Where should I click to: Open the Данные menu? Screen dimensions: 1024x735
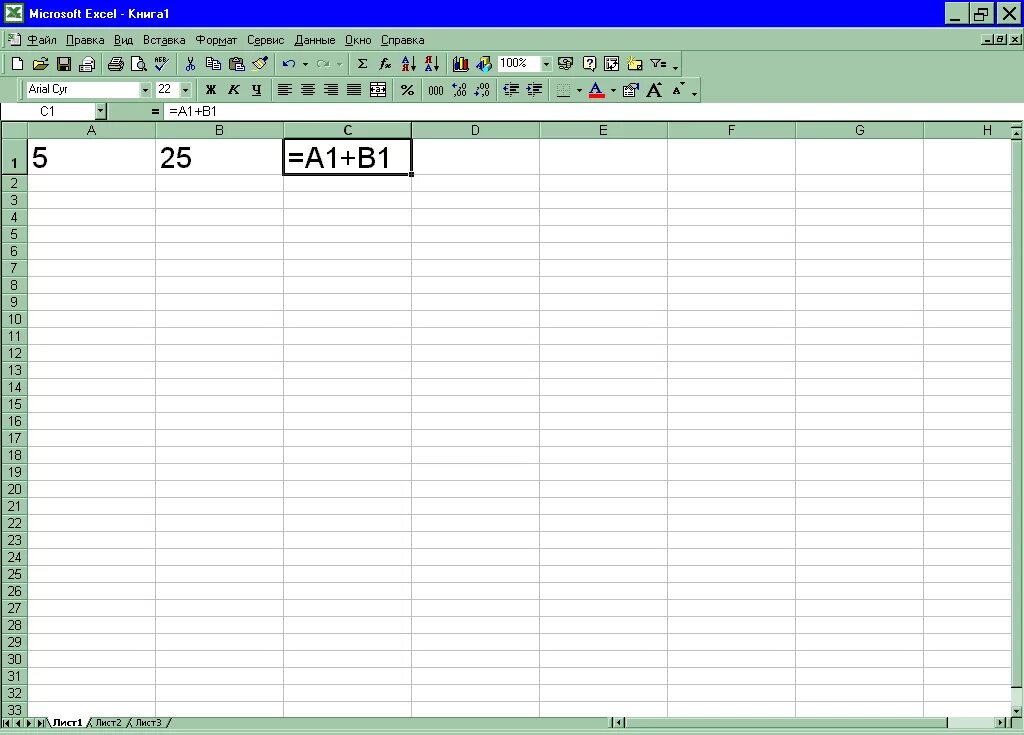(x=314, y=40)
